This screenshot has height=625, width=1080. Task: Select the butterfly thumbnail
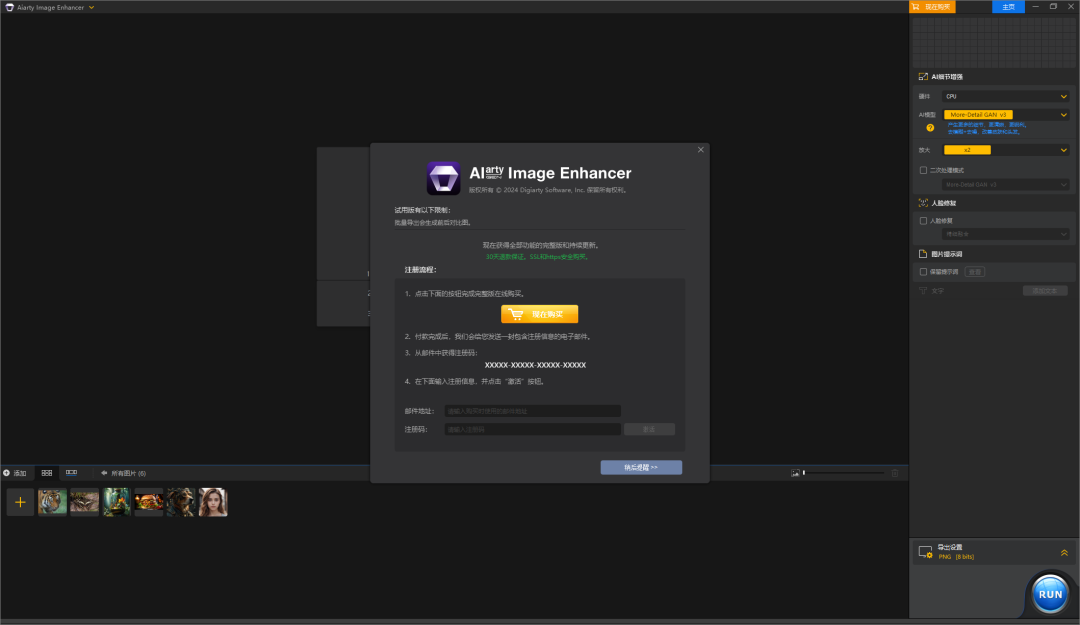(x=85, y=502)
